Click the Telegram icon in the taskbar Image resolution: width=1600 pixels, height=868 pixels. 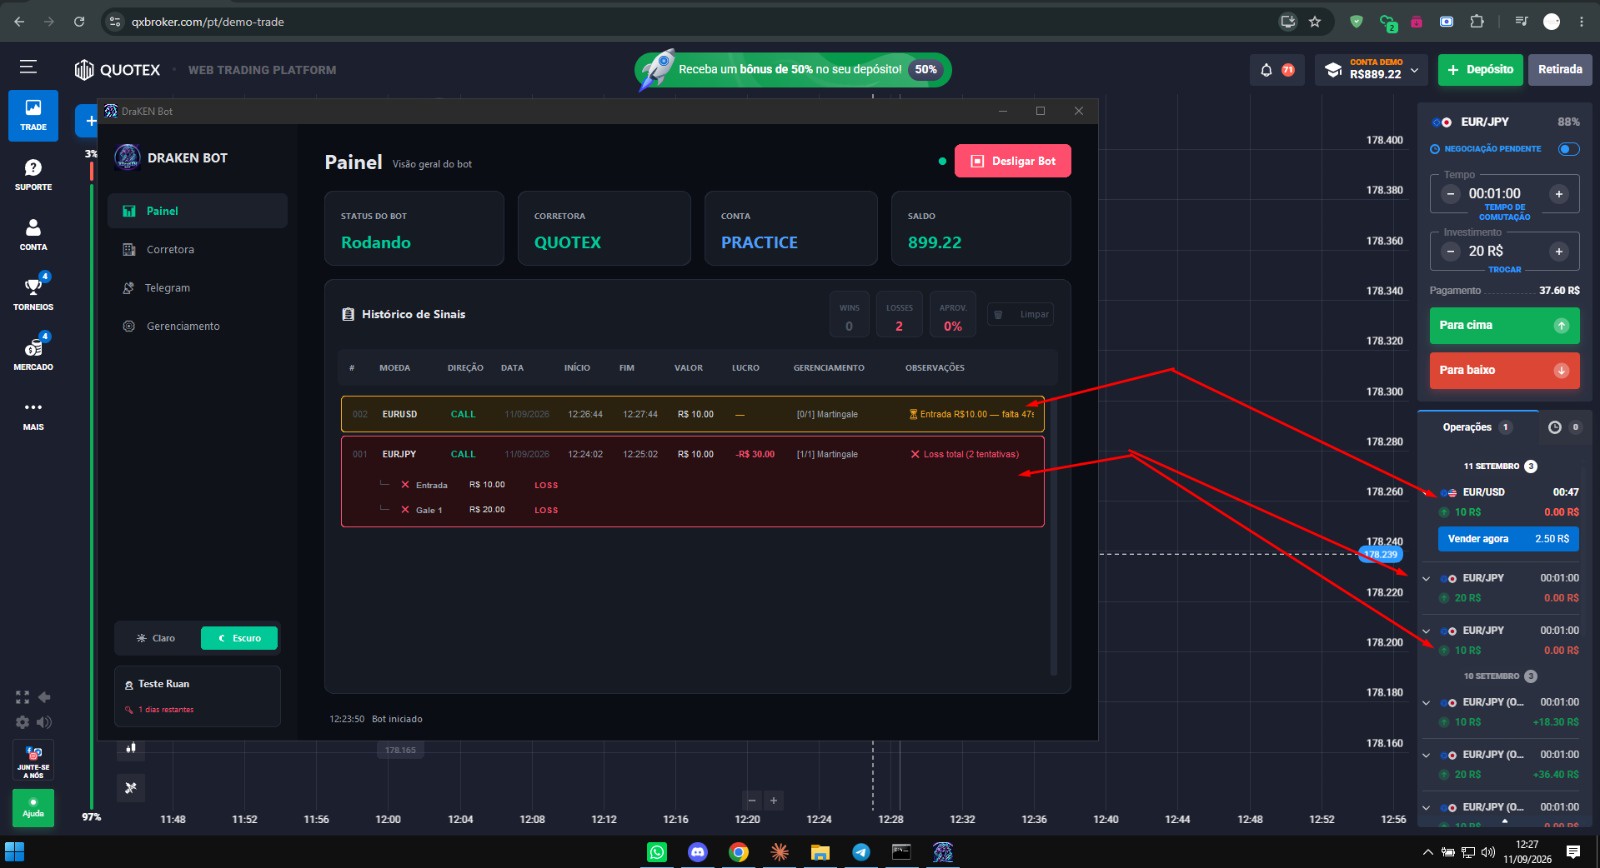pyautogui.click(x=861, y=852)
